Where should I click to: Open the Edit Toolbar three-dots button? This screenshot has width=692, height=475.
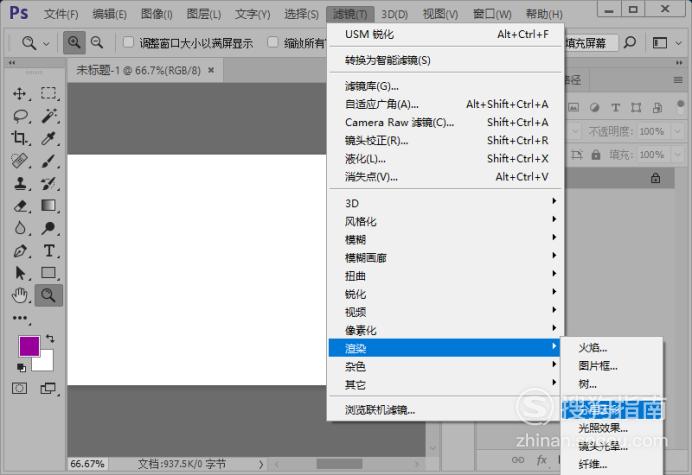(19, 318)
